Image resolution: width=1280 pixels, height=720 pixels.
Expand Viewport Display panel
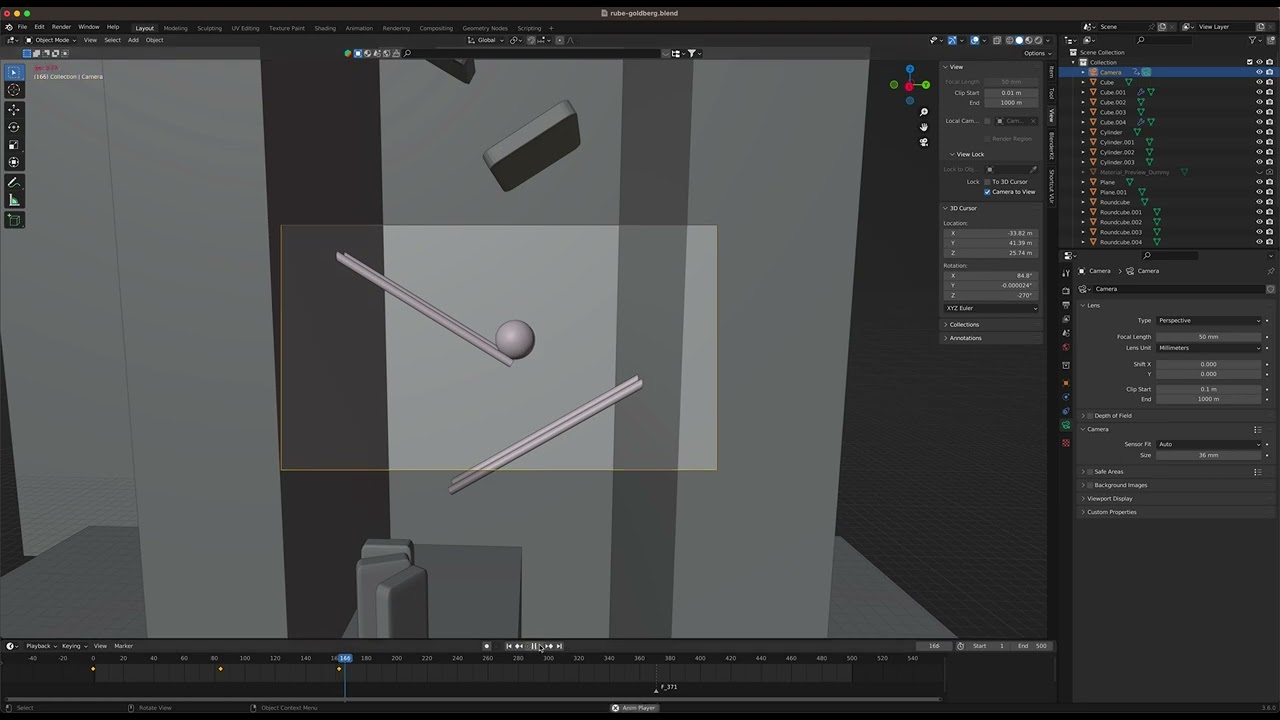point(1108,499)
